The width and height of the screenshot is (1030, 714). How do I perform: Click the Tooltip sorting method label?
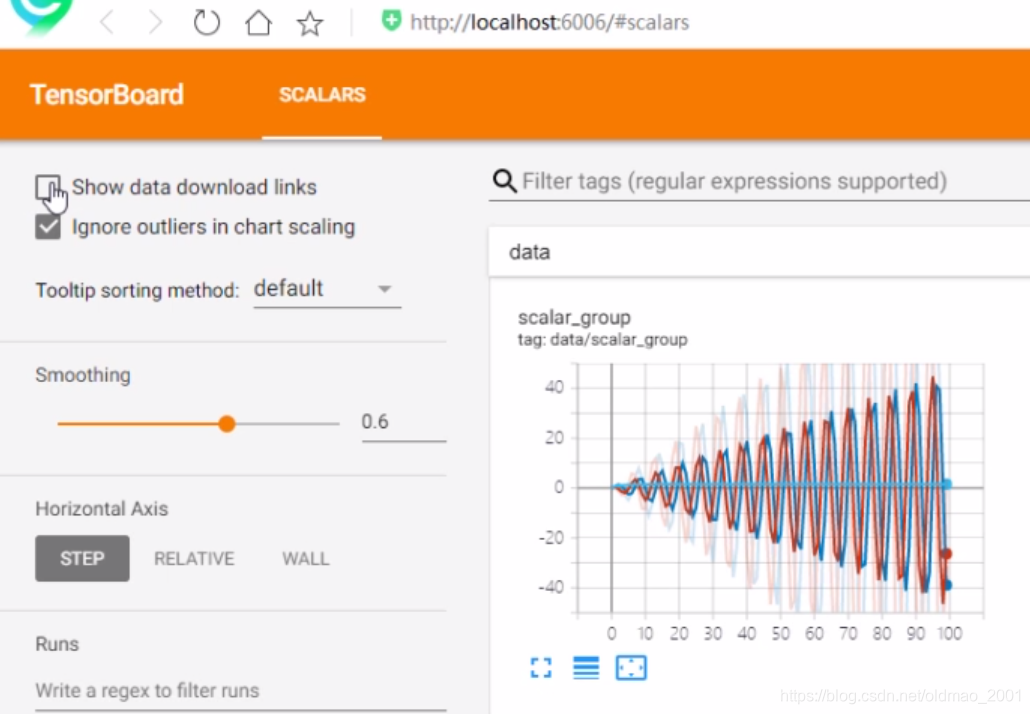click(137, 290)
